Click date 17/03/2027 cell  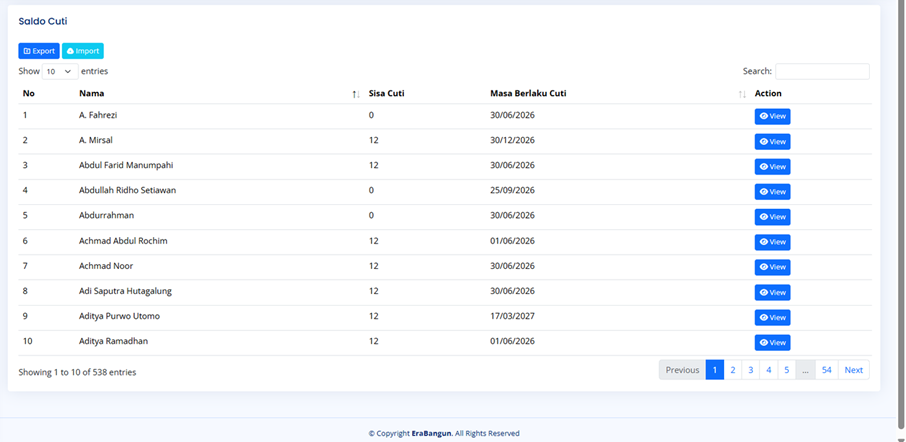pos(513,316)
